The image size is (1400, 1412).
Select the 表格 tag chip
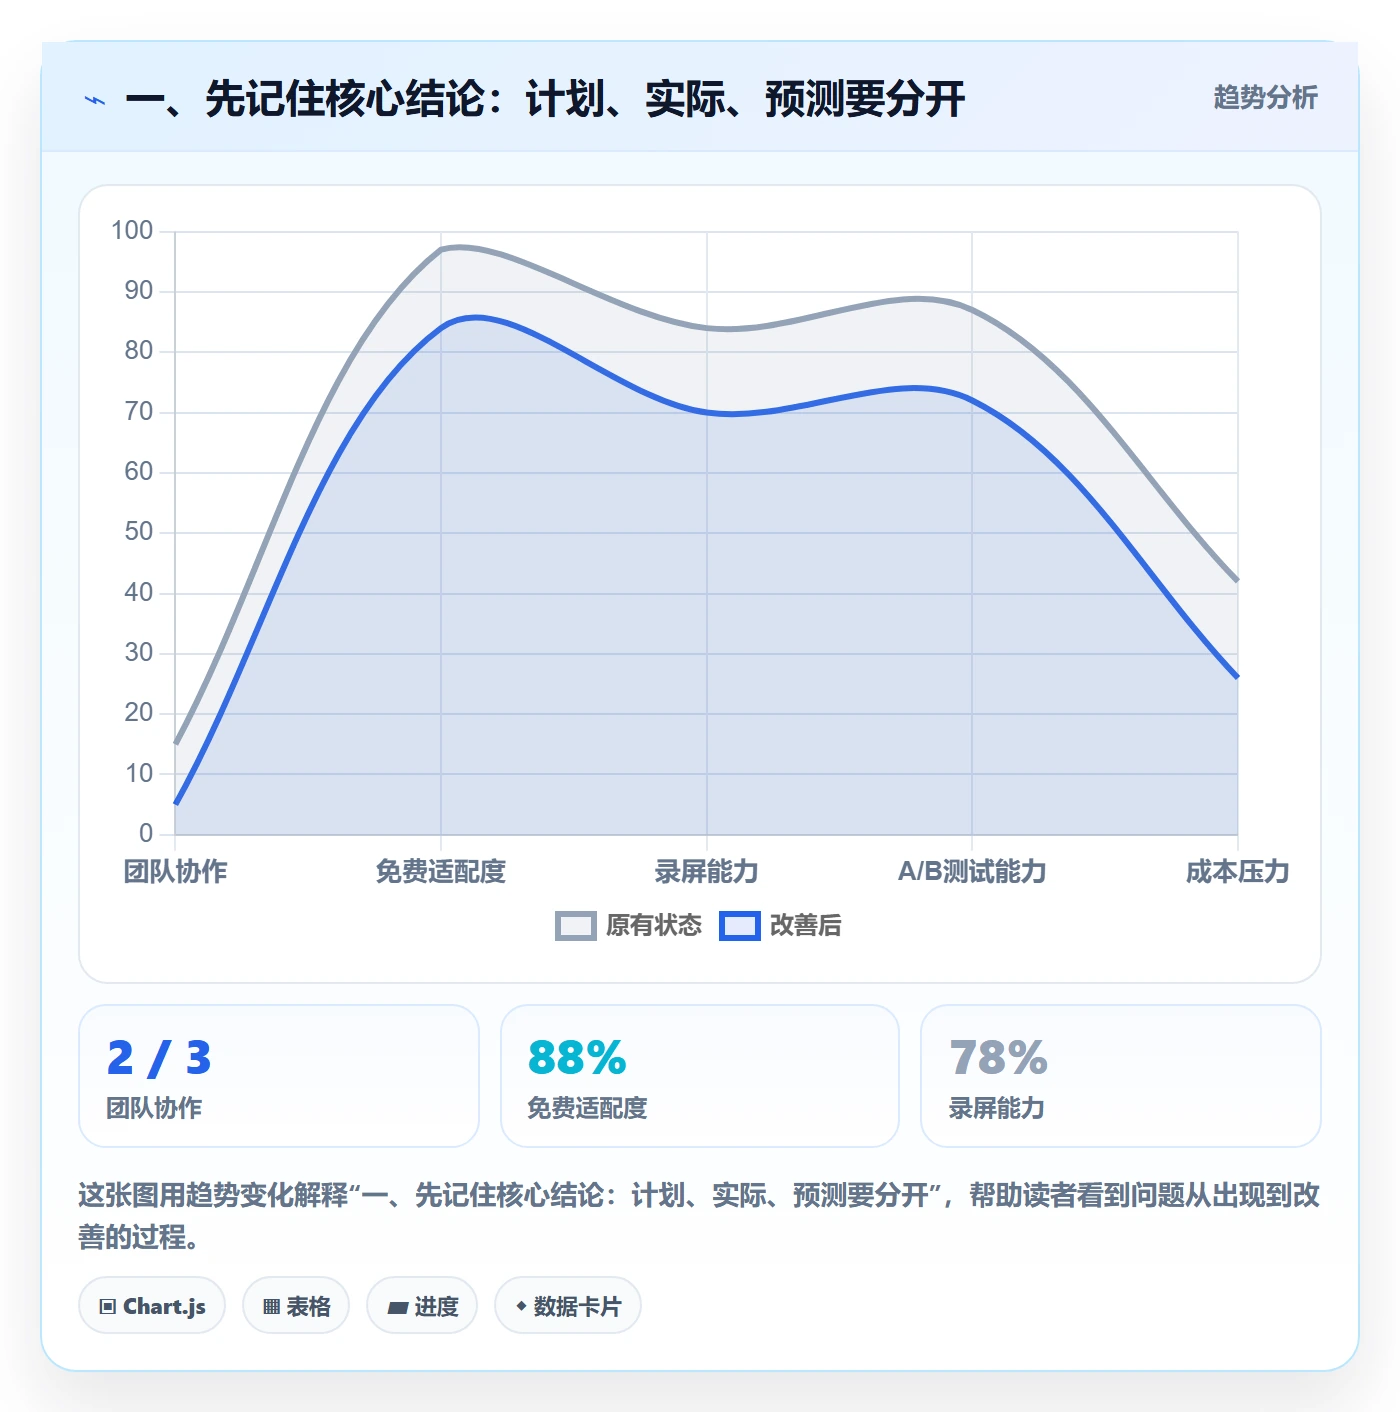(296, 1305)
